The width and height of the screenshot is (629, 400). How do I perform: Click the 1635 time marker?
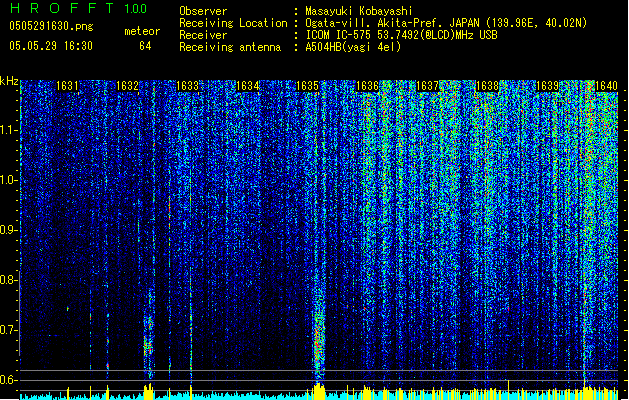click(x=307, y=86)
